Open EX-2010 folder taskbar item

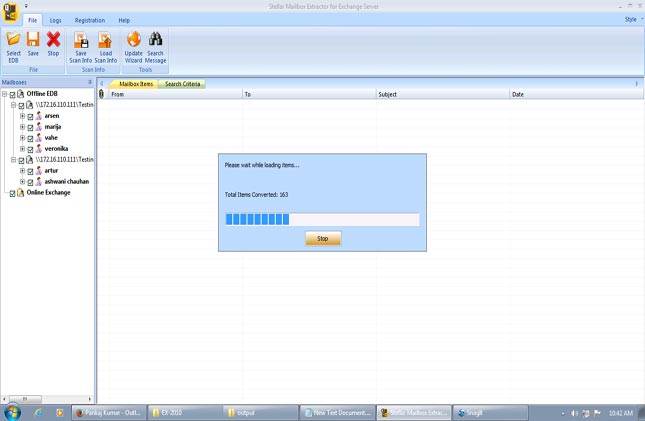(185, 412)
